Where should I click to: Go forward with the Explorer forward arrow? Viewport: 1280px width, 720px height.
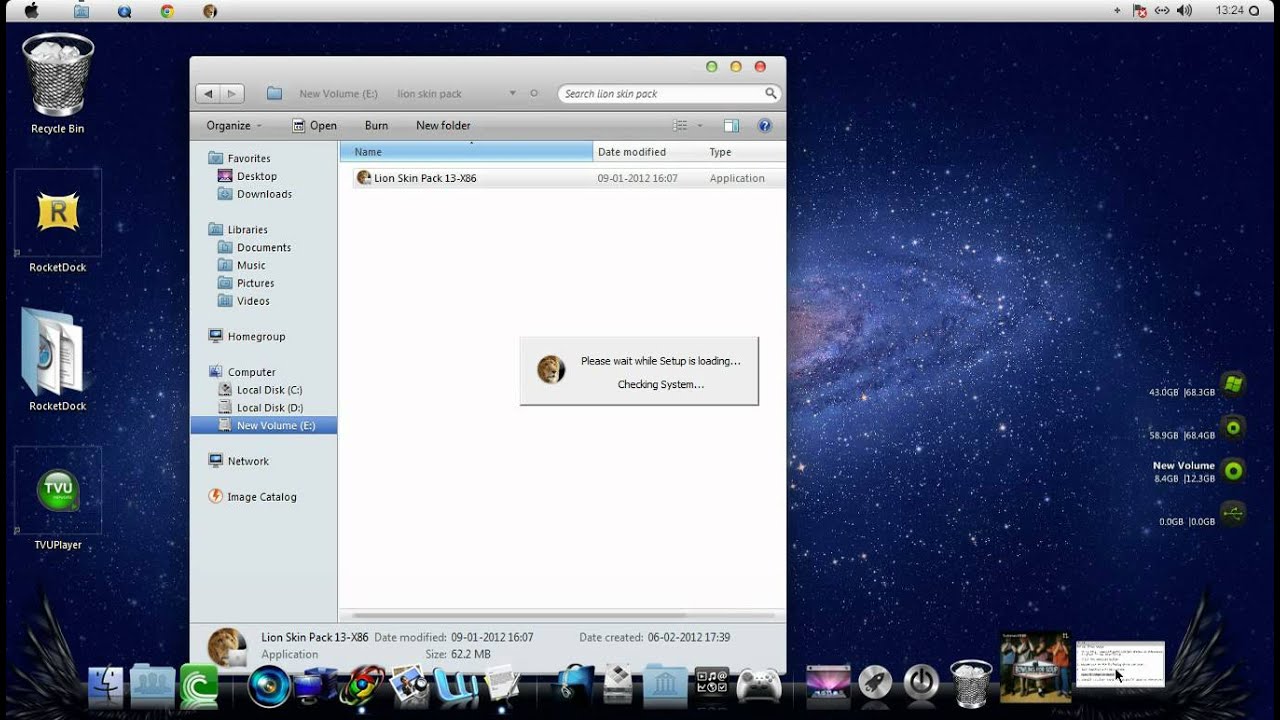[x=232, y=93]
